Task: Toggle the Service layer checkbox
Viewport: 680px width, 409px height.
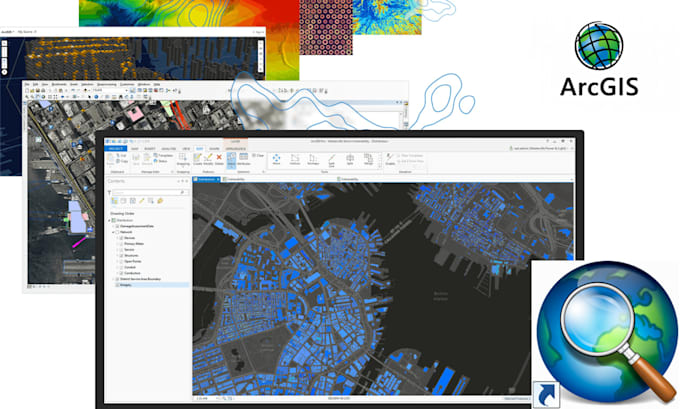Action: (121, 250)
